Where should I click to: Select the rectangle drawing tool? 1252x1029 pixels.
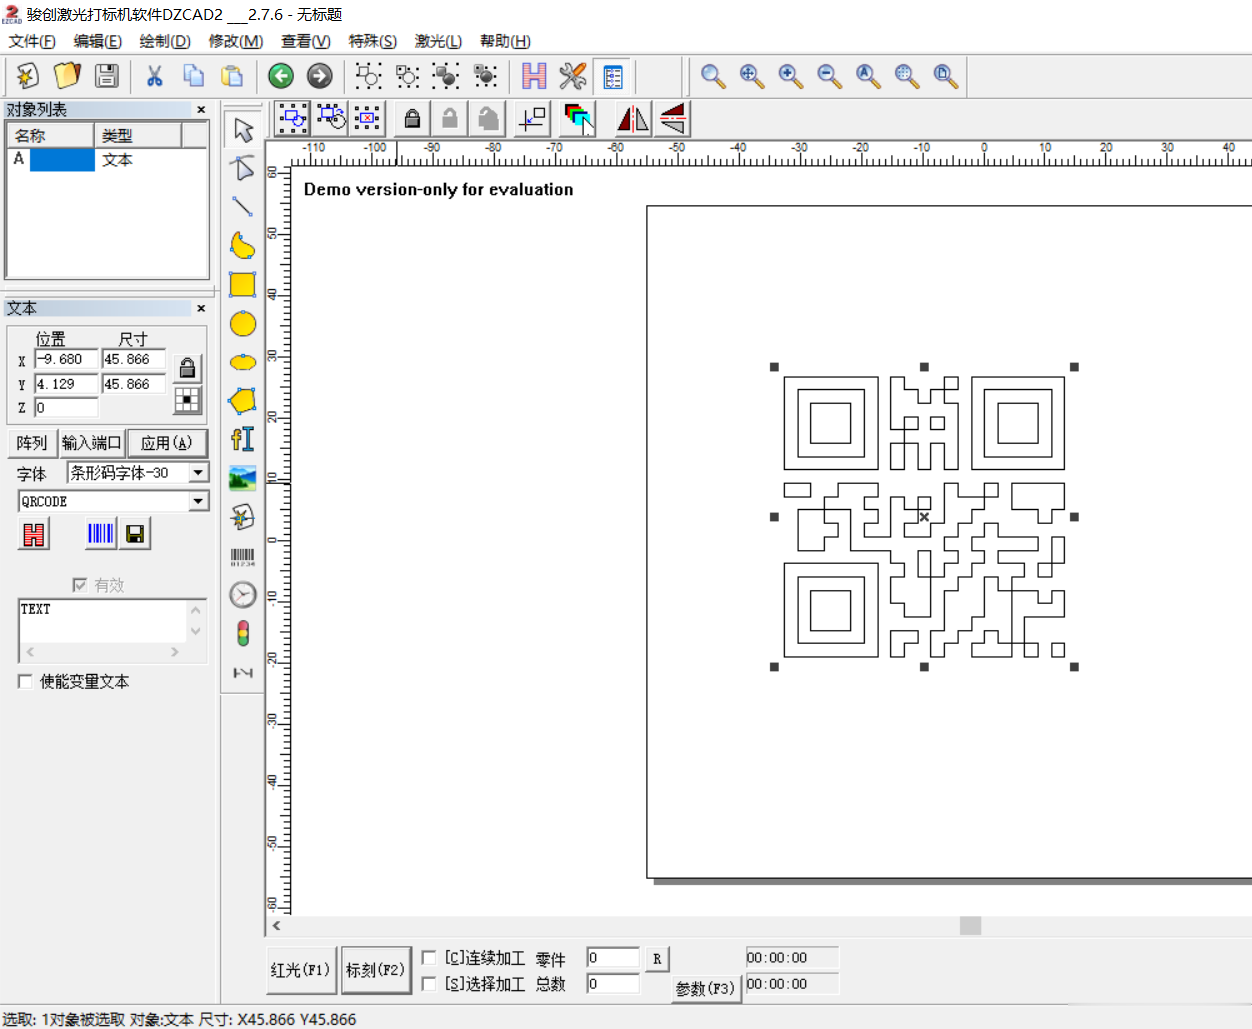tap(242, 285)
